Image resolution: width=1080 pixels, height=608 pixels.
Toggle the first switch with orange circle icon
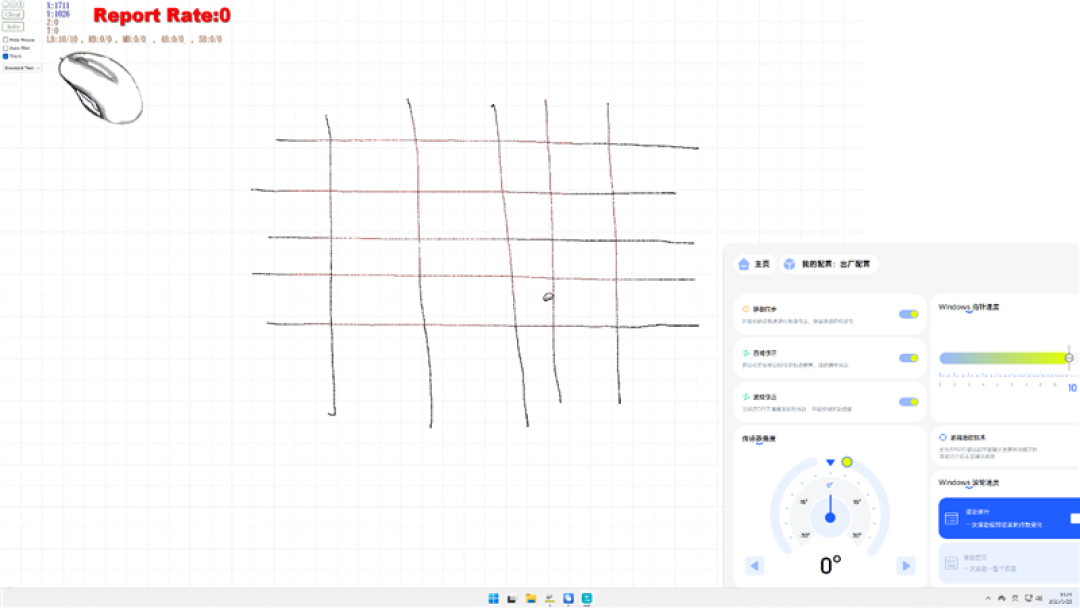coord(908,314)
